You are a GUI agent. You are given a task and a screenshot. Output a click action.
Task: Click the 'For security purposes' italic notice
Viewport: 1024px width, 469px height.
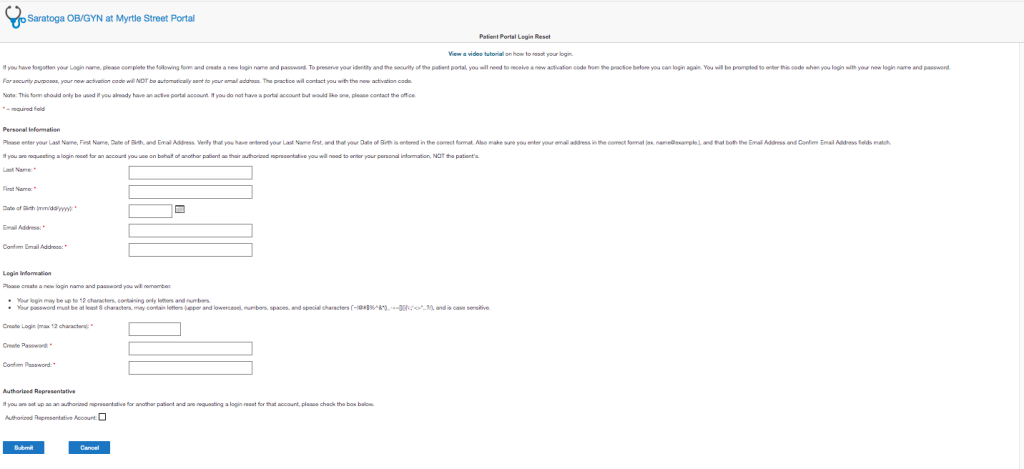[208, 81]
